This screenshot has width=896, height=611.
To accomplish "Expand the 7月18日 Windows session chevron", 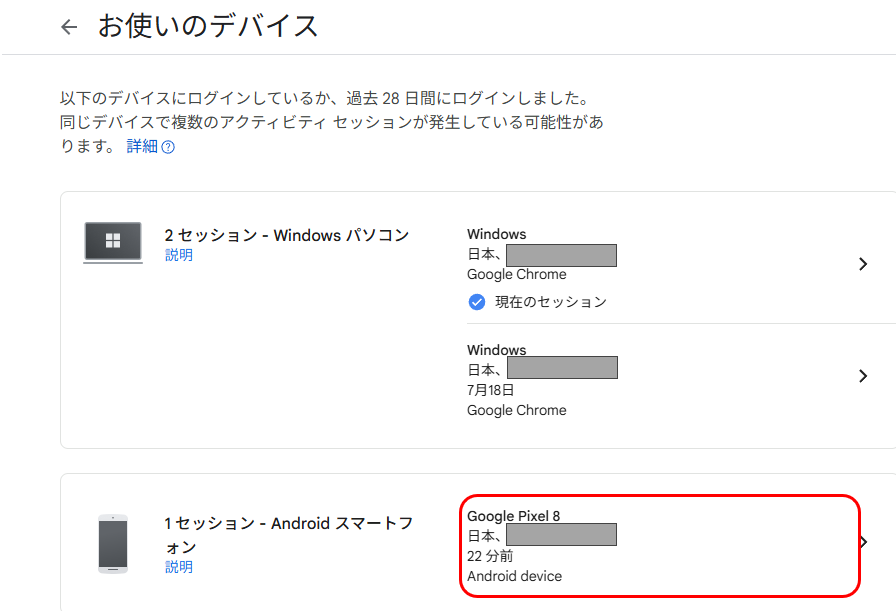I will coord(863,376).
